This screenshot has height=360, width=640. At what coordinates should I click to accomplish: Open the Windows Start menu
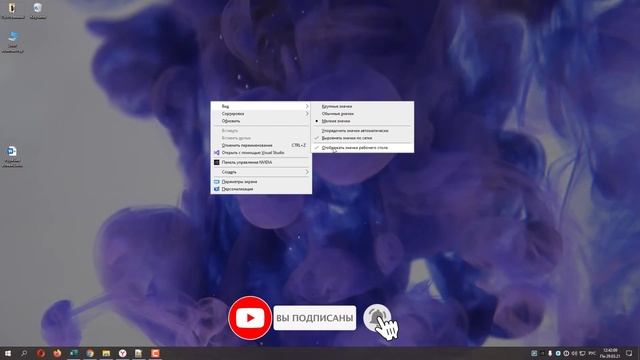(8, 353)
